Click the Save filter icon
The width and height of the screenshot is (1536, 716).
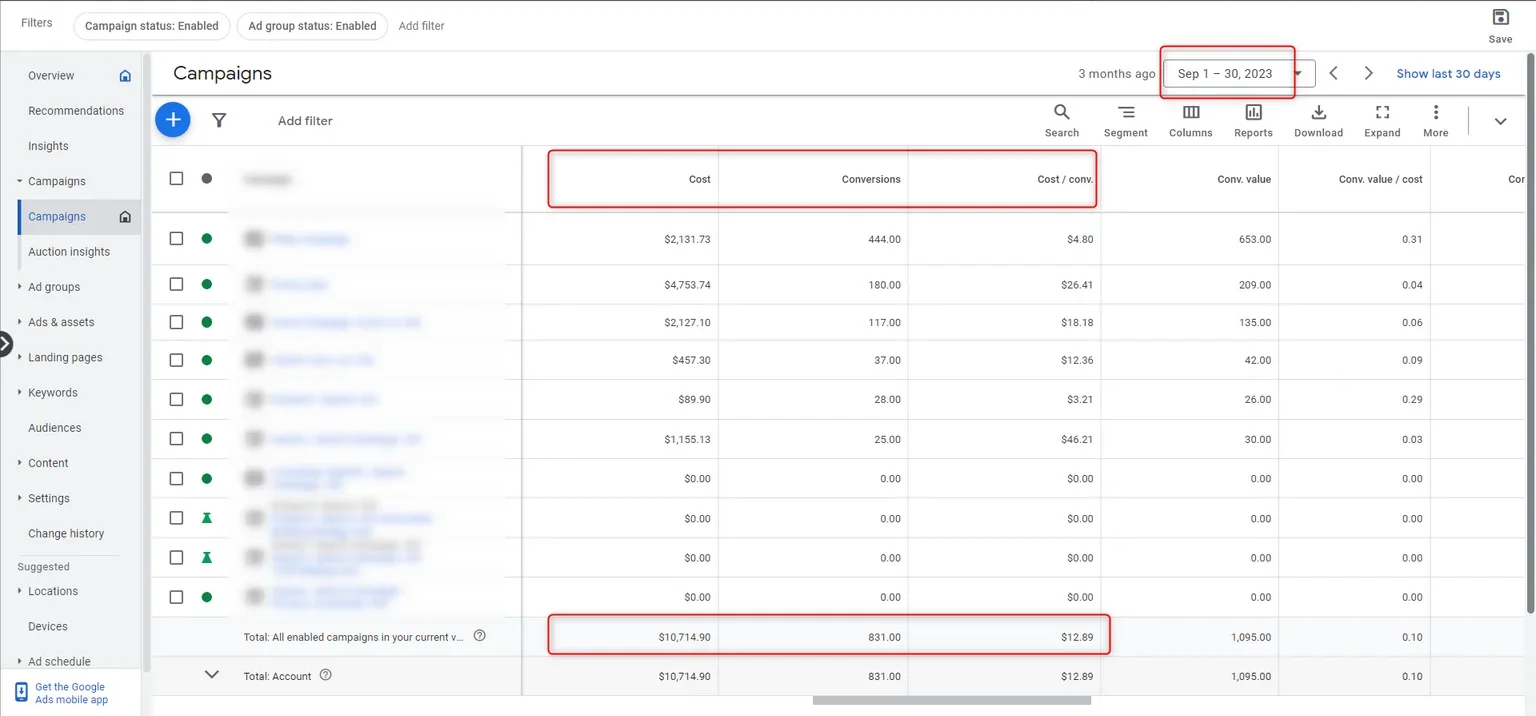point(1500,17)
